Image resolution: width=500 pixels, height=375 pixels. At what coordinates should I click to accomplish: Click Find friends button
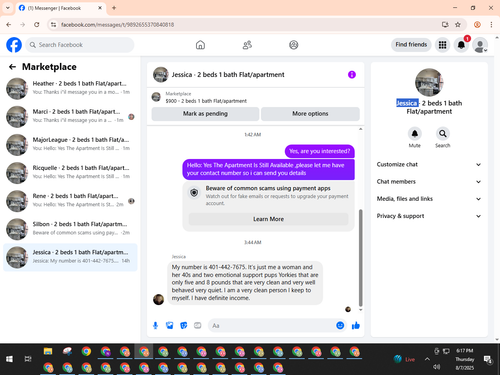pos(411,45)
